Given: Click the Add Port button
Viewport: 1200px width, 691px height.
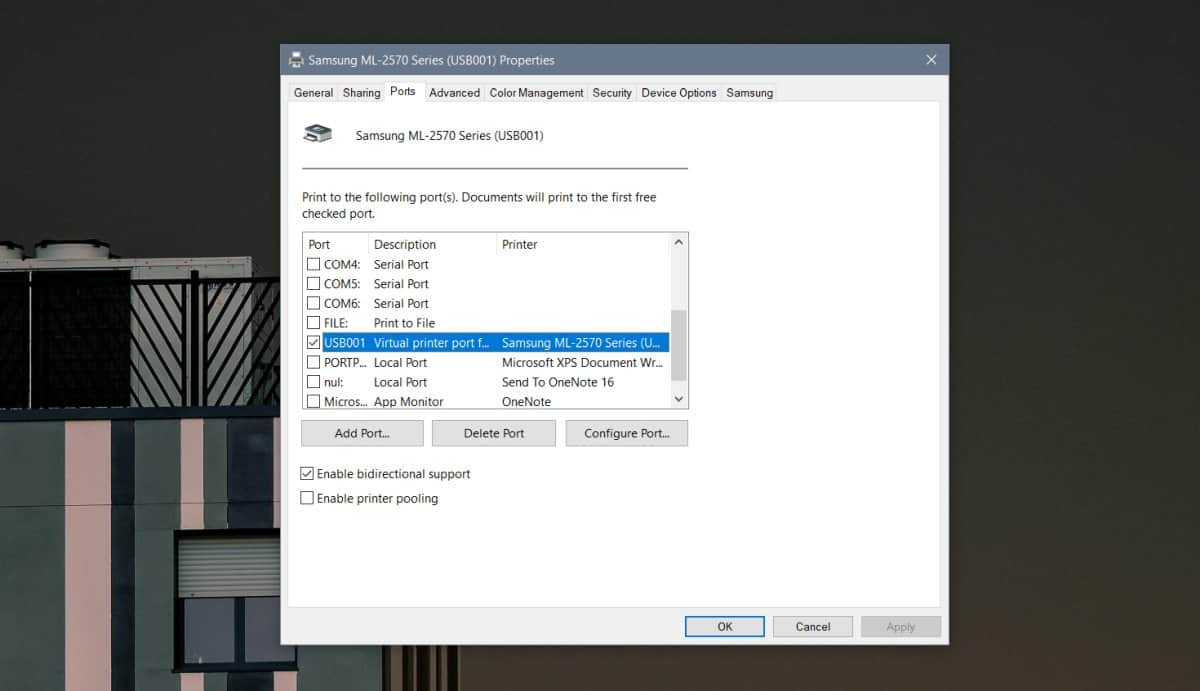Looking at the screenshot, I should coord(361,433).
